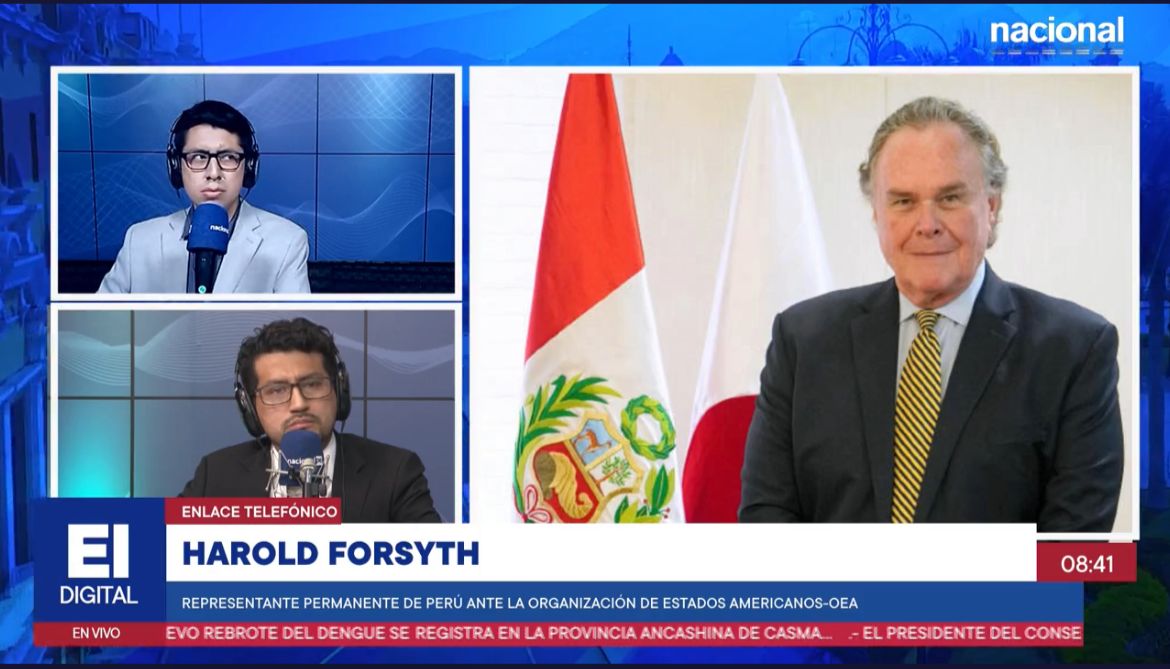Click the EN VIVO live badge

tap(96, 633)
